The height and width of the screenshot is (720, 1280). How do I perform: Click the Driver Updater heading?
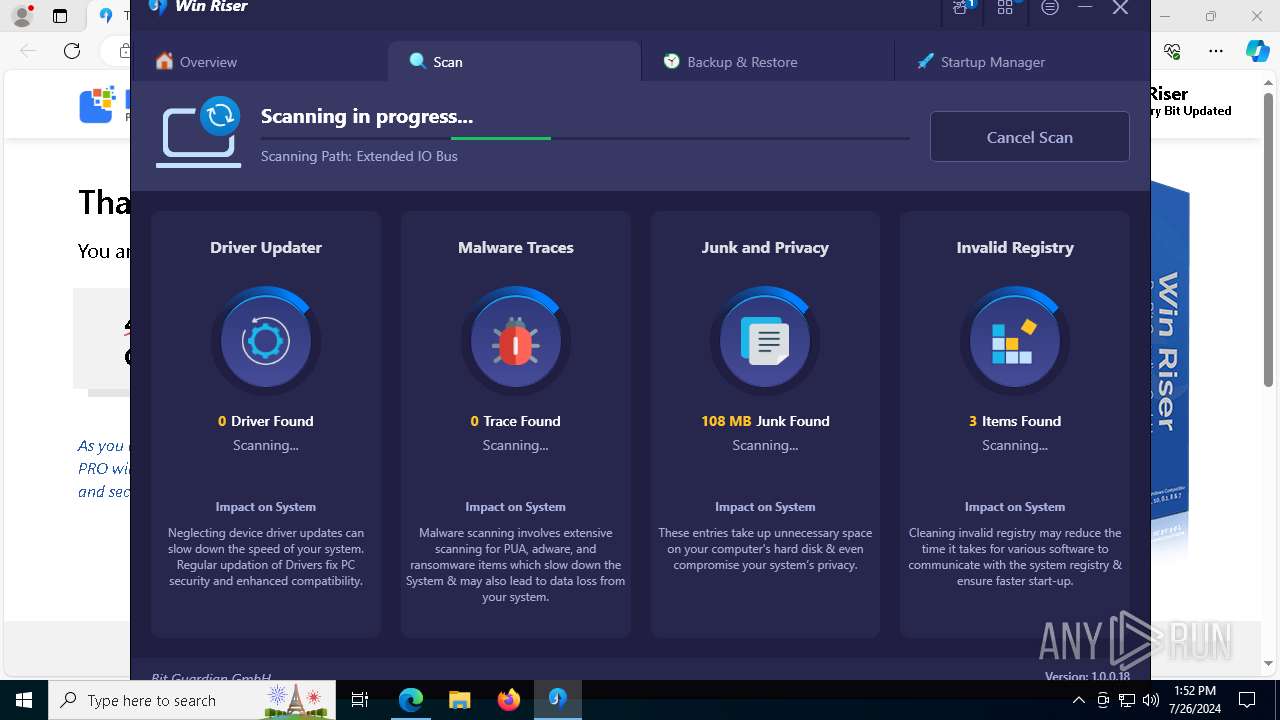[x=265, y=247]
